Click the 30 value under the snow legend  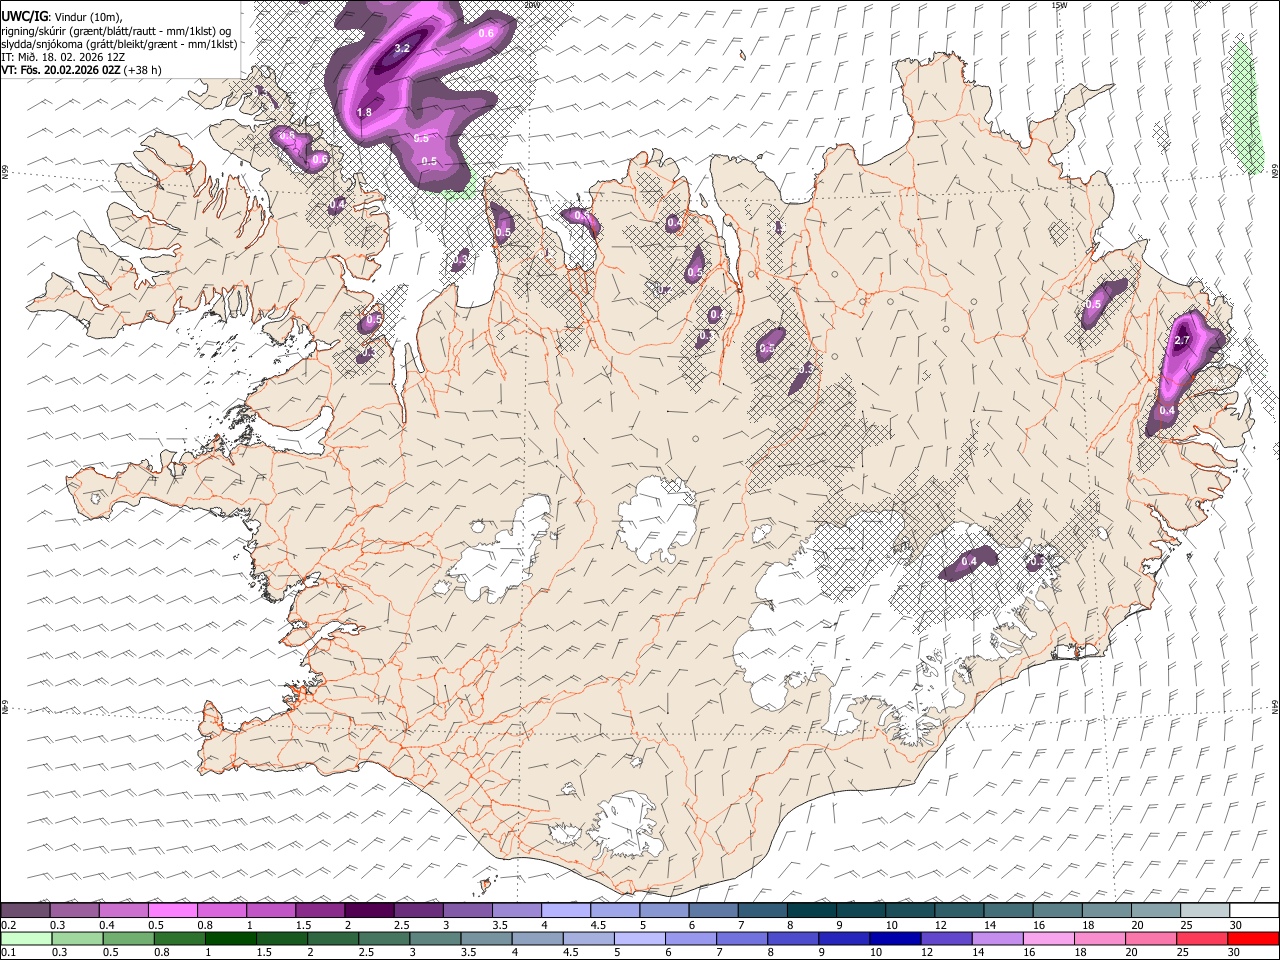point(1236,925)
